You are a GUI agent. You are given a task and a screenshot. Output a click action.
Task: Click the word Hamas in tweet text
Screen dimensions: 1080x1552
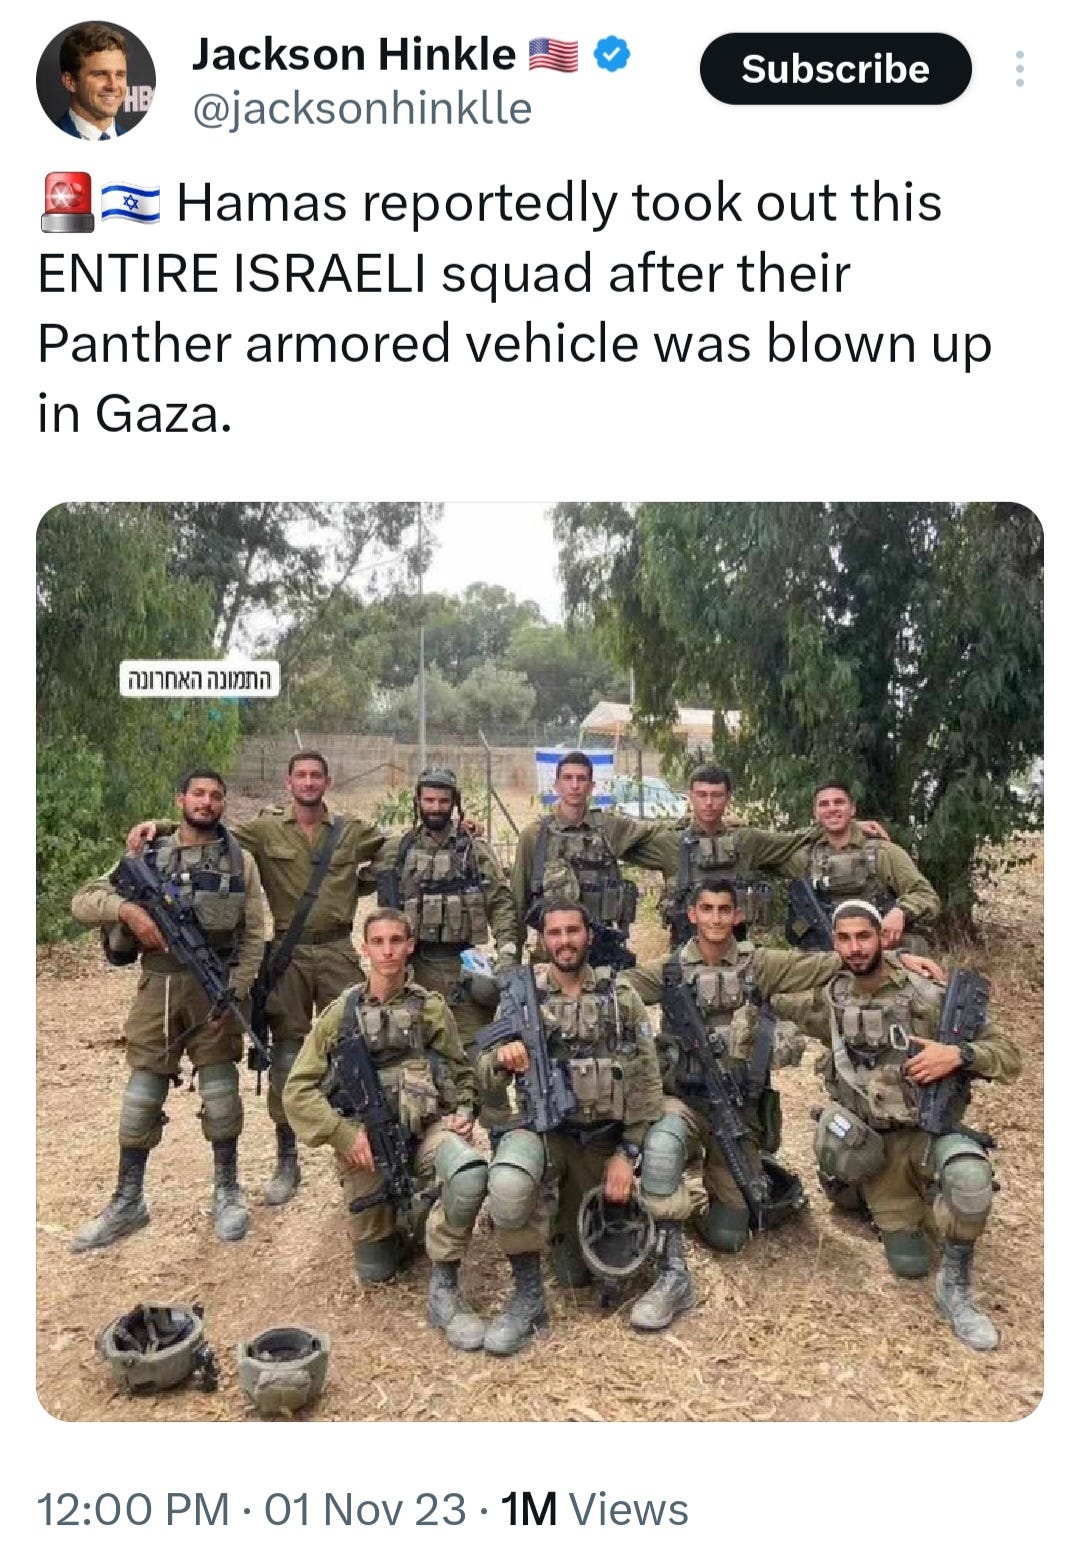[264, 203]
